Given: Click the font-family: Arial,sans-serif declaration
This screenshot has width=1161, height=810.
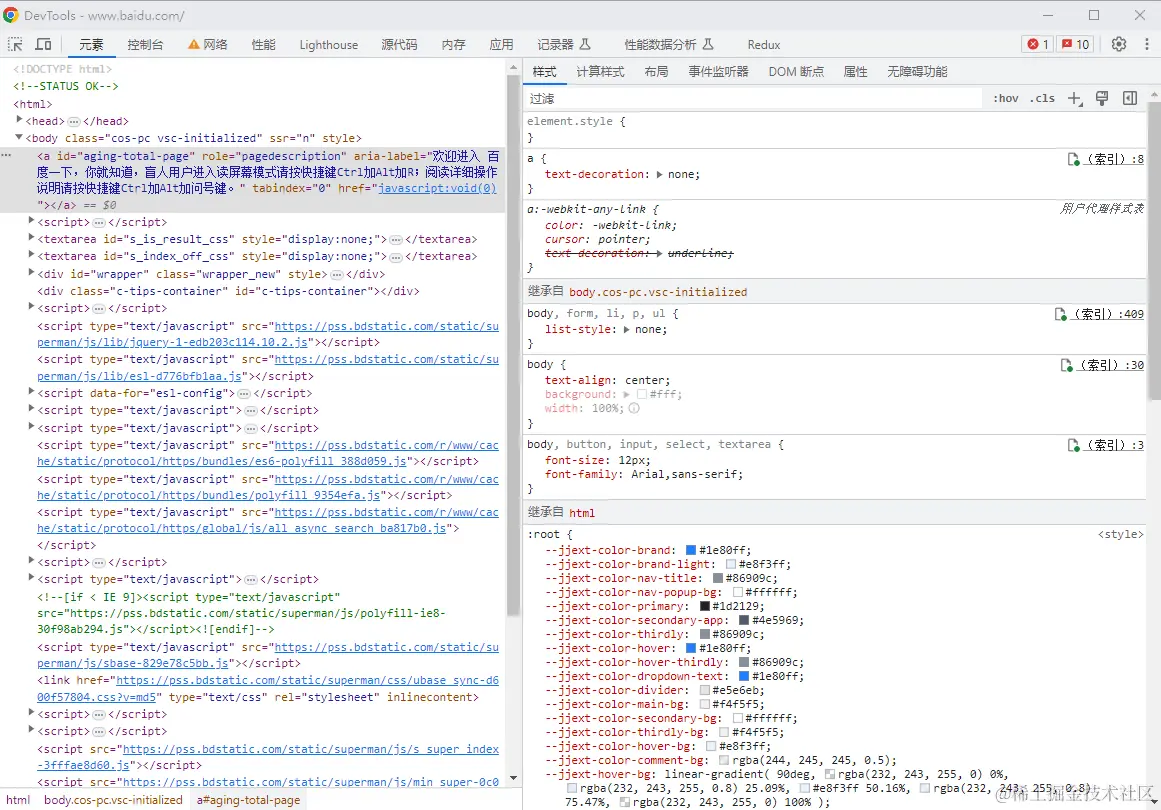Looking at the screenshot, I should 643,474.
